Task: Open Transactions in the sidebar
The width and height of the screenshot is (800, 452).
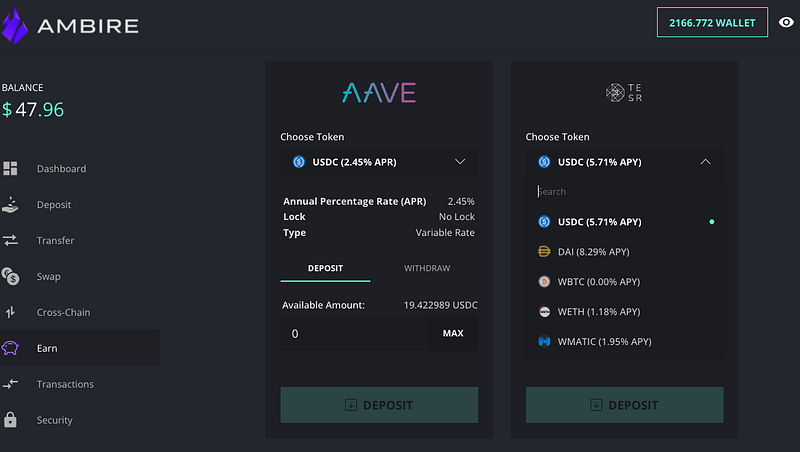Action: coord(65,384)
